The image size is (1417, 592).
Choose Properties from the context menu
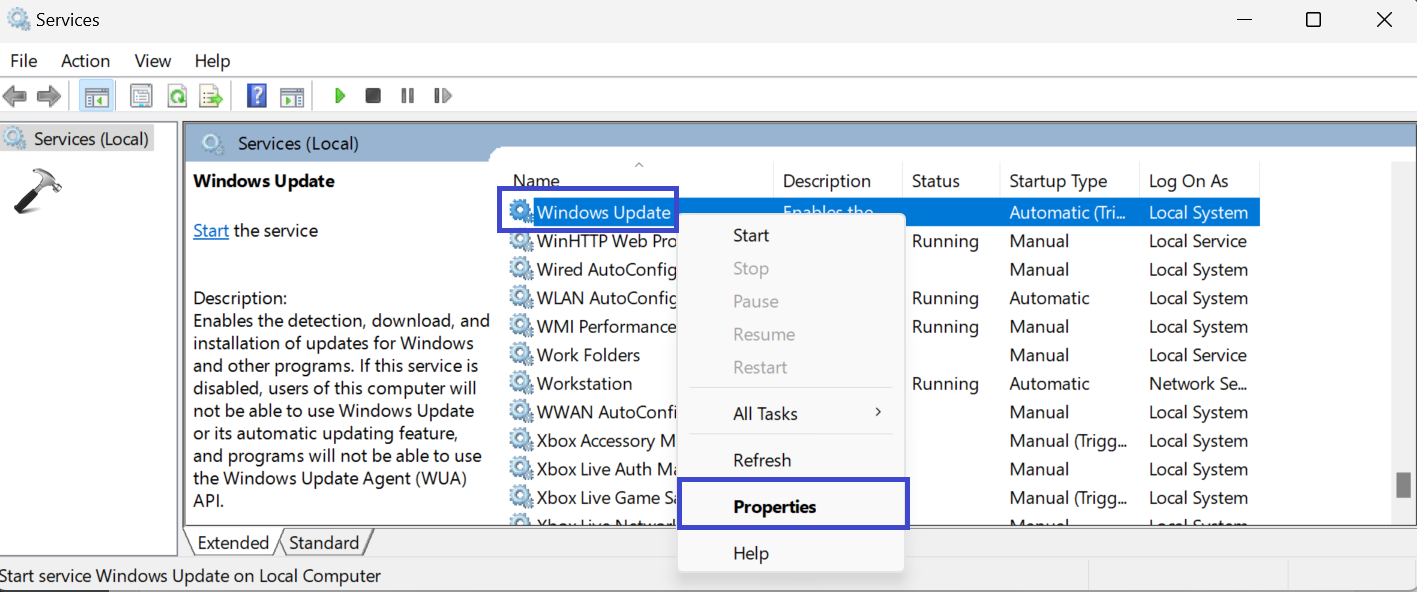[775, 507]
